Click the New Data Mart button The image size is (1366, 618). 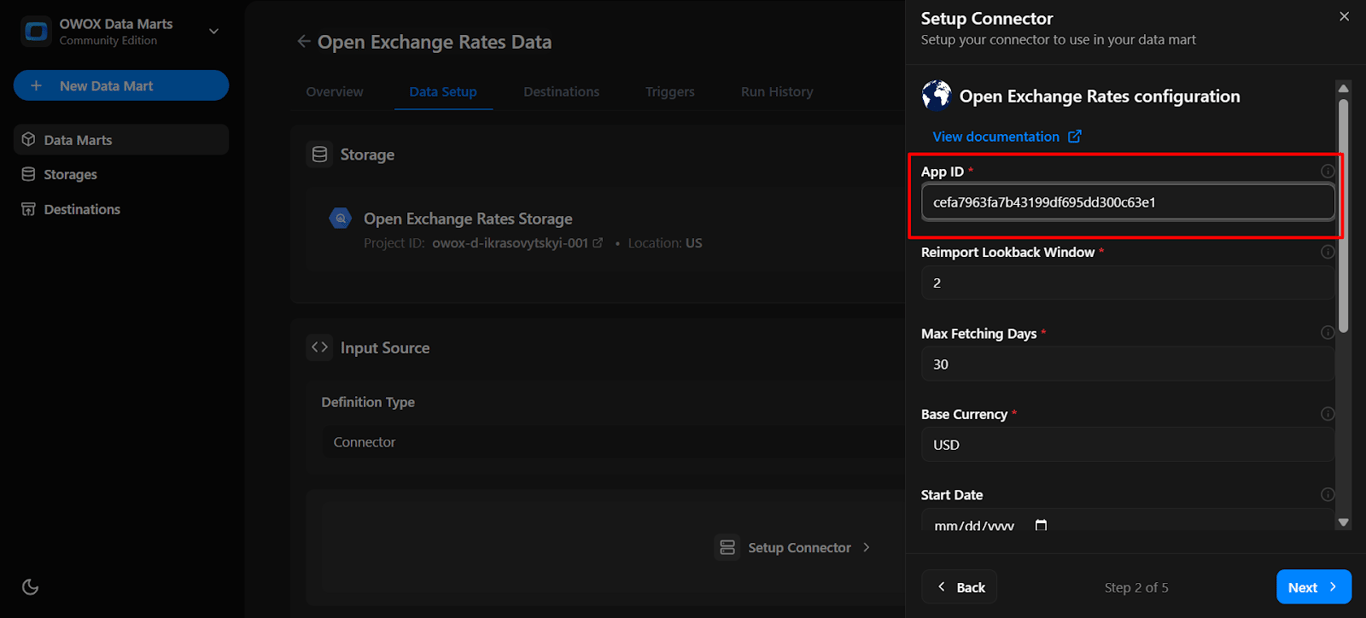[x=121, y=85]
